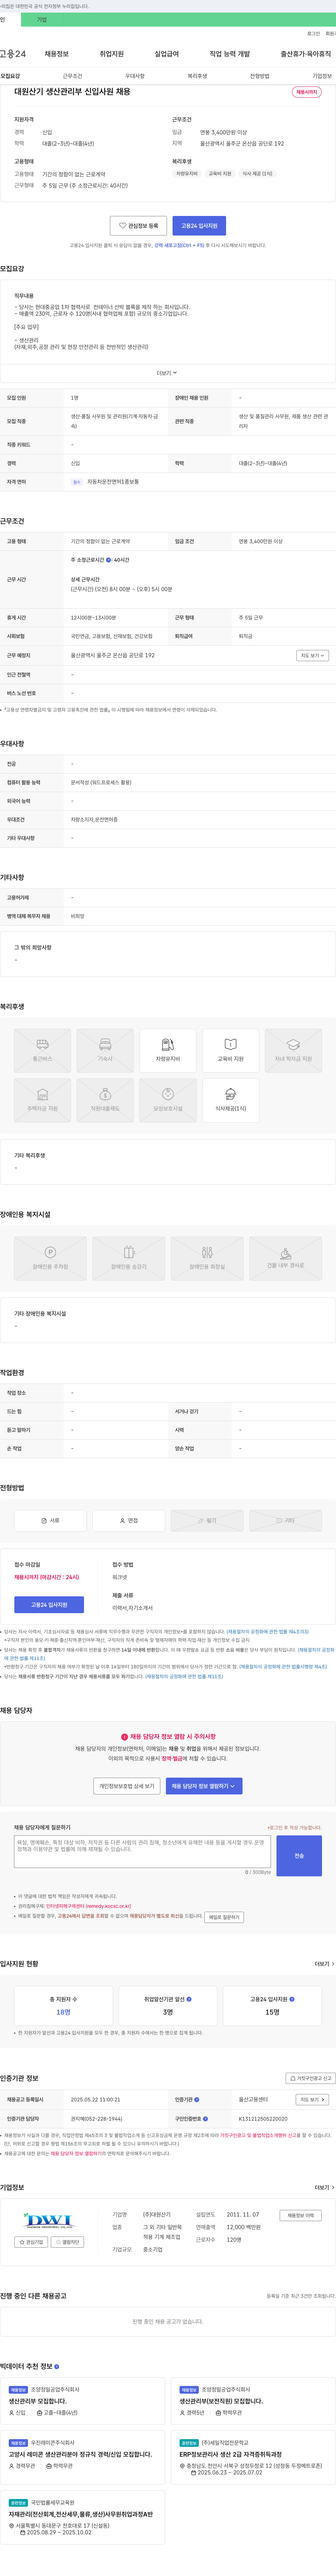Click the info icon next to 빅데이터 추천 정보
The height and width of the screenshot is (2576, 336).
click(57, 2367)
